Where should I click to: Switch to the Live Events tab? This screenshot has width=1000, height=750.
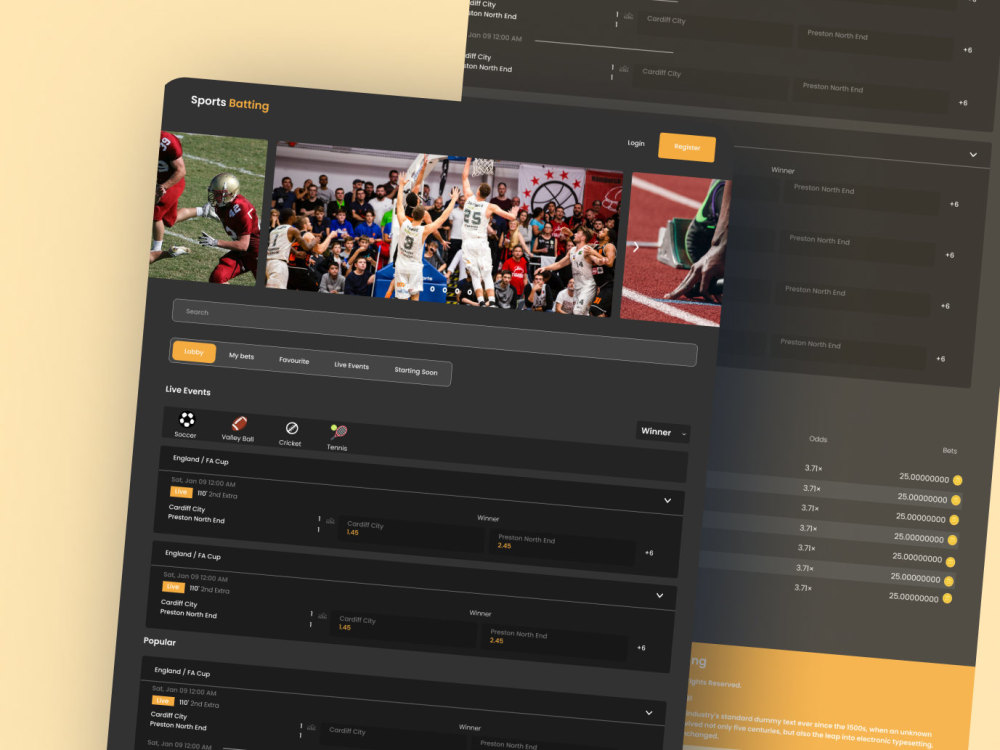click(351, 365)
